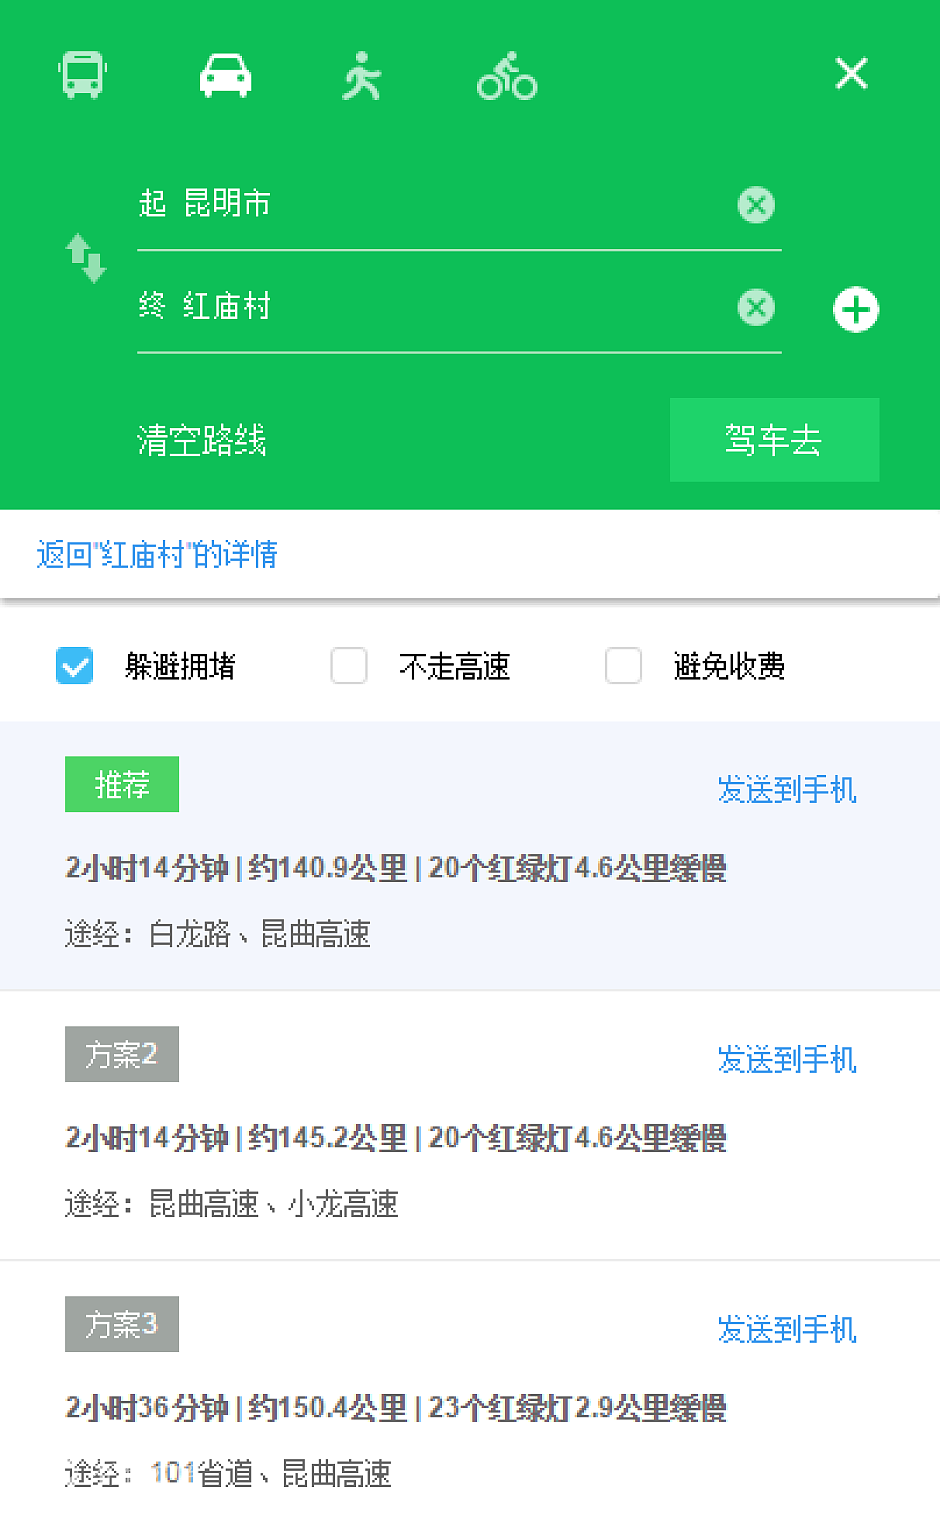The height and width of the screenshot is (1522, 940).
Task: Select route with 约140.9公里
Action: [x=396, y=868]
